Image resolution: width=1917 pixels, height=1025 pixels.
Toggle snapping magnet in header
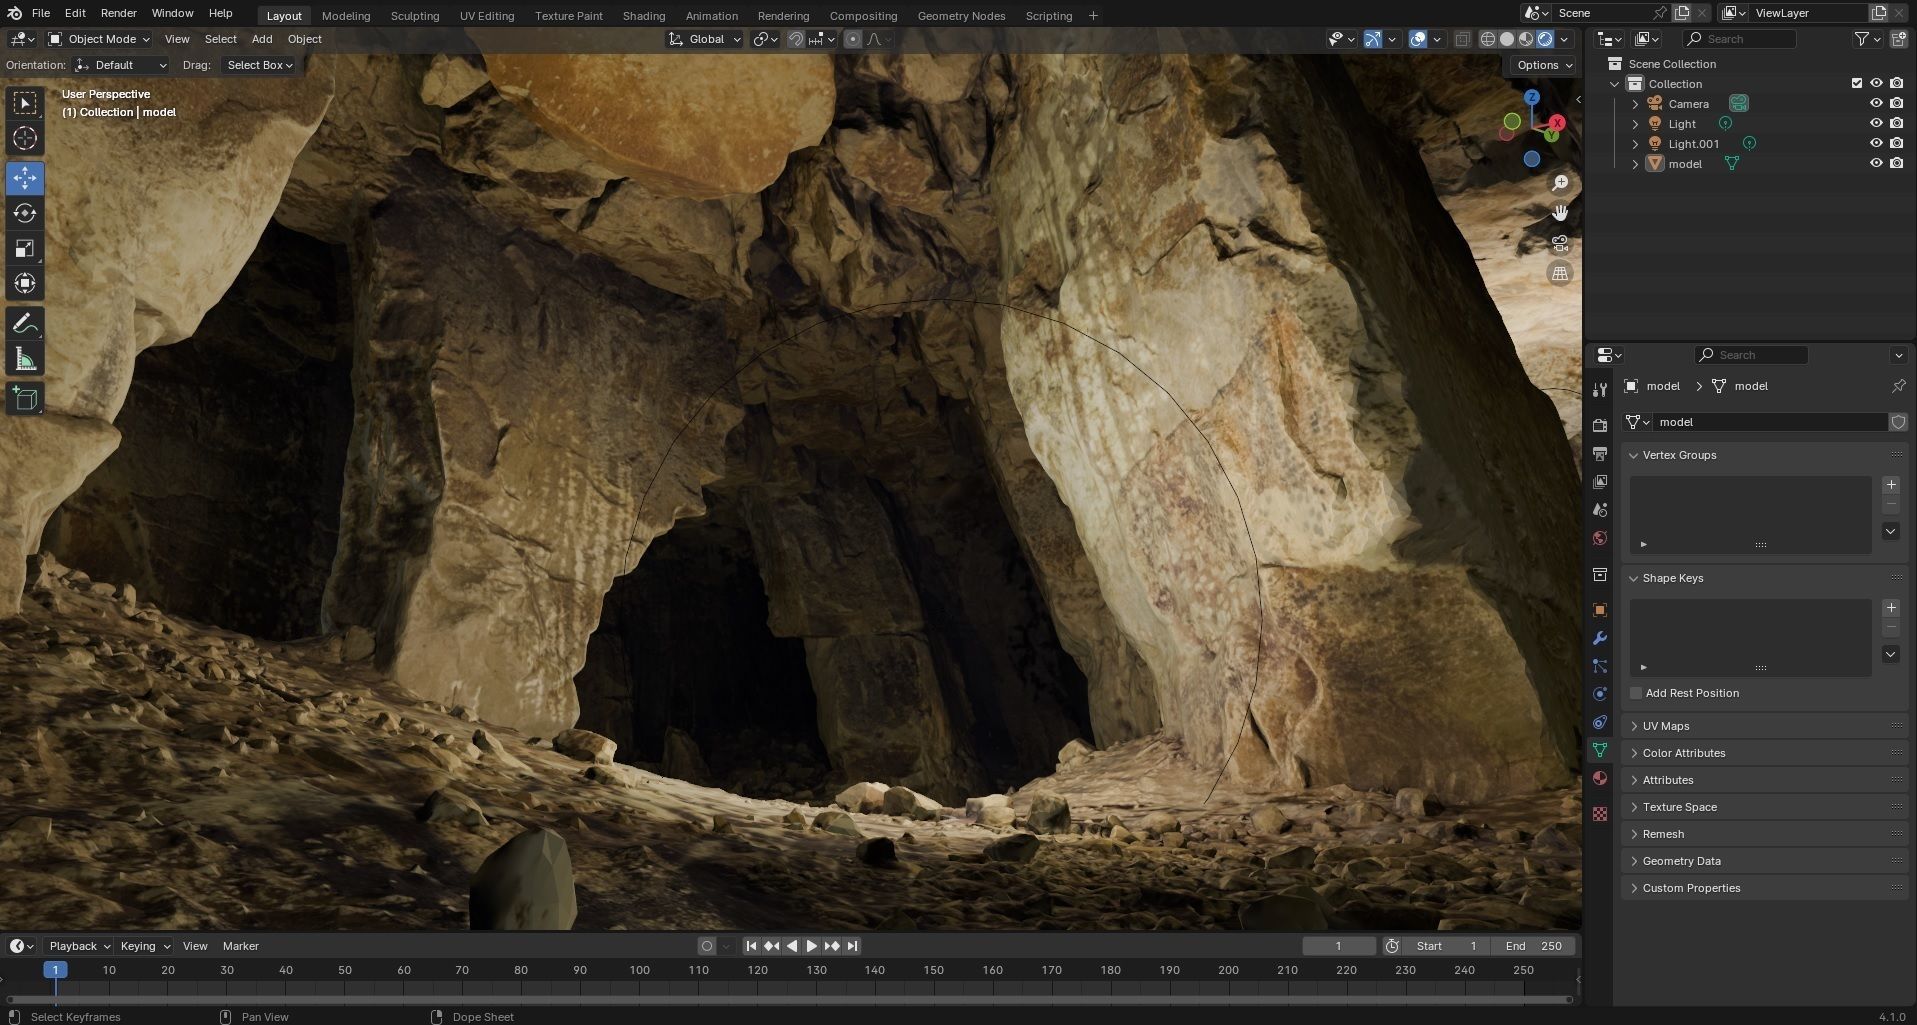tap(796, 39)
